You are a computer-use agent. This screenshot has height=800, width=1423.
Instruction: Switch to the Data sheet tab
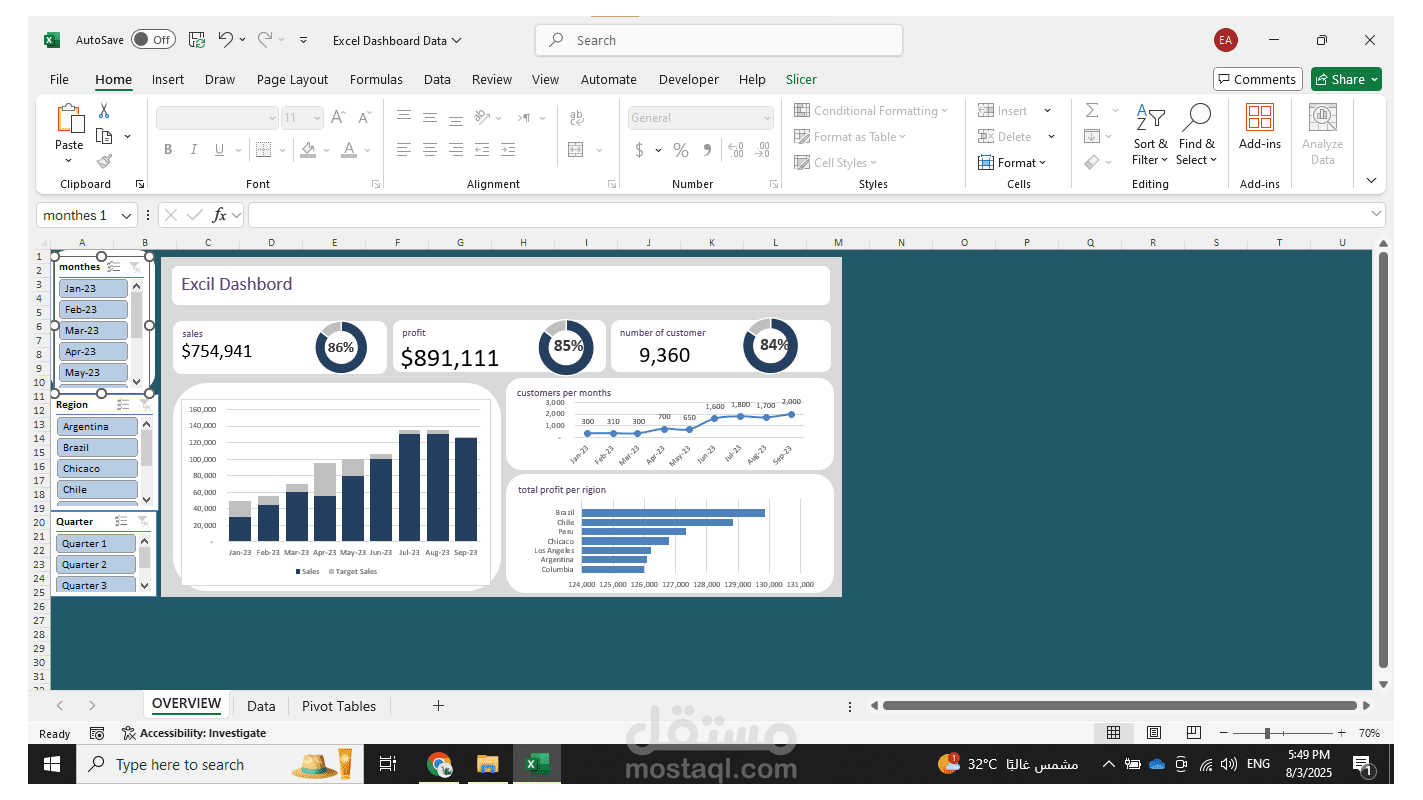(261, 706)
